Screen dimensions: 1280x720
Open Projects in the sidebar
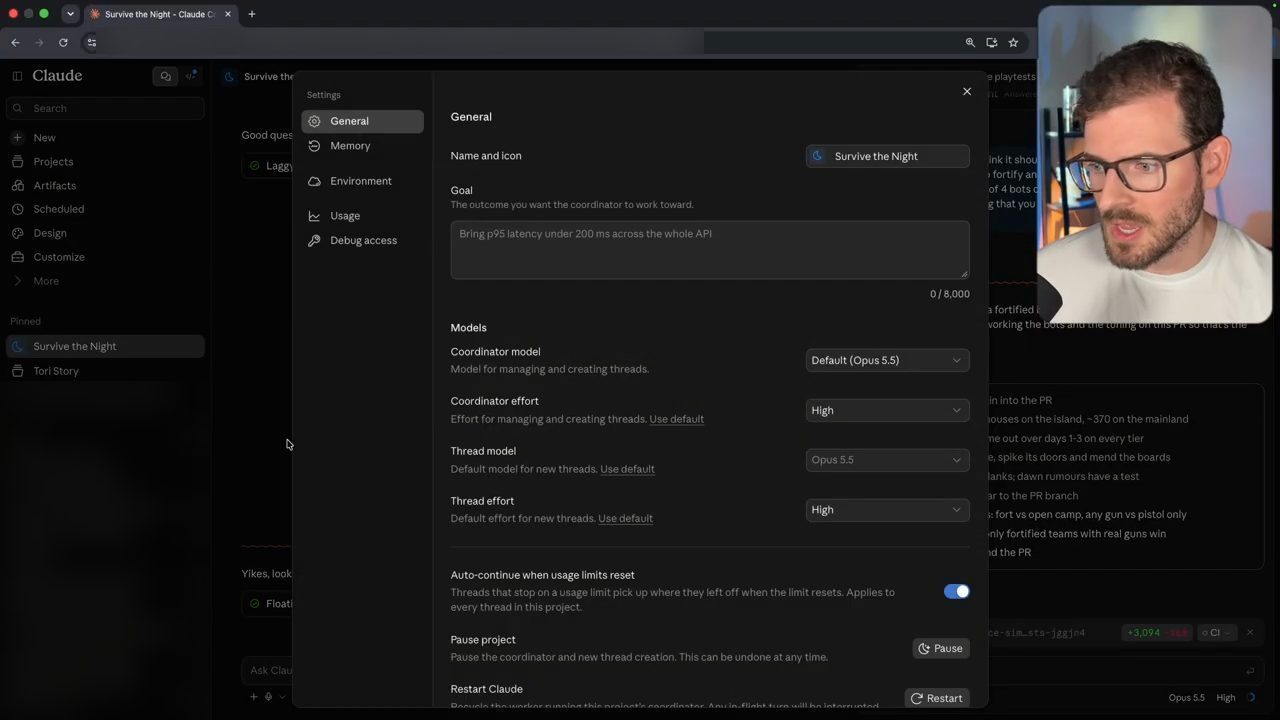coord(53,162)
